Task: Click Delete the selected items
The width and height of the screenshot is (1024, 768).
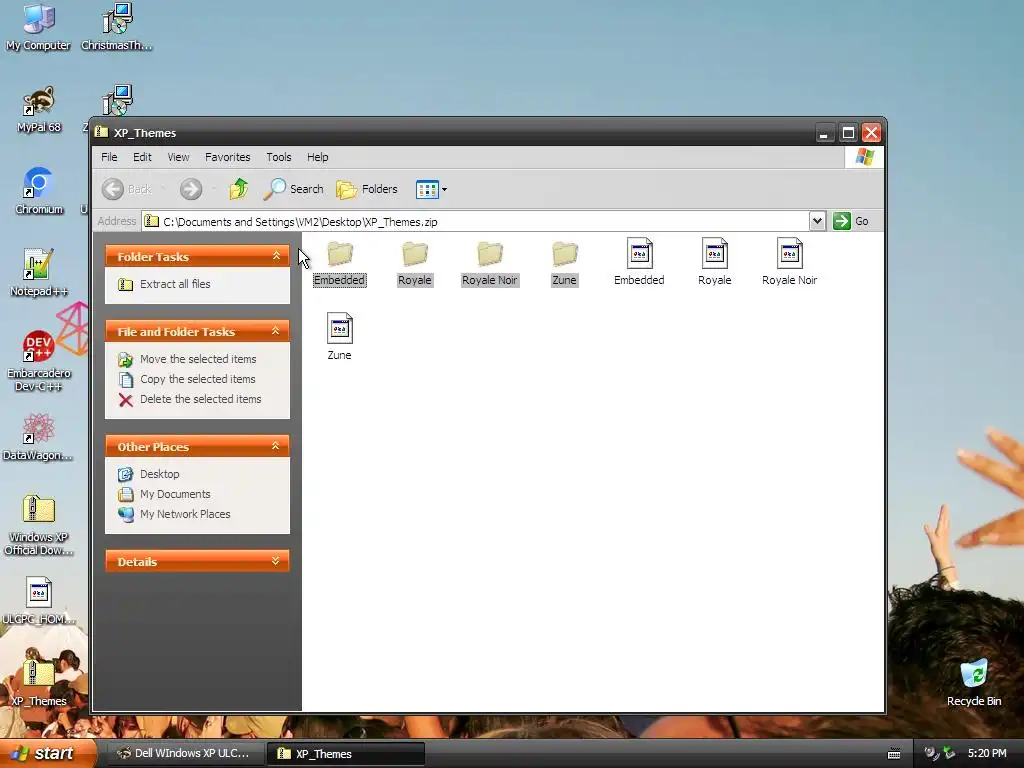Action: point(200,399)
